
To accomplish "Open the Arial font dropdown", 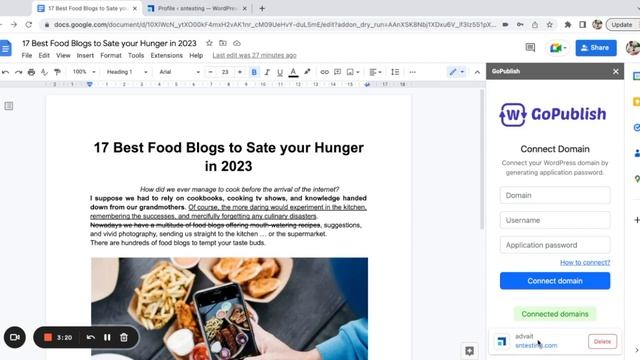I will coord(180,72).
